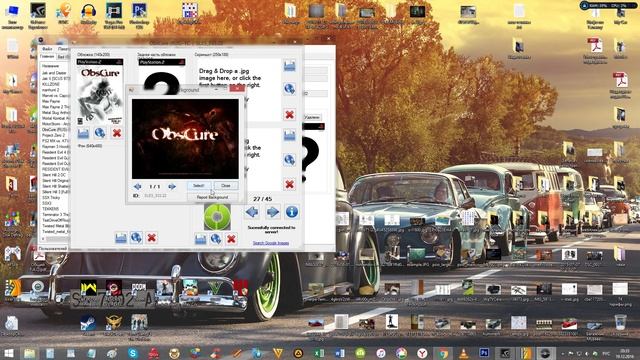Click Close button in background dialog
This screenshot has width=640, height=360.
click(226, 186)
